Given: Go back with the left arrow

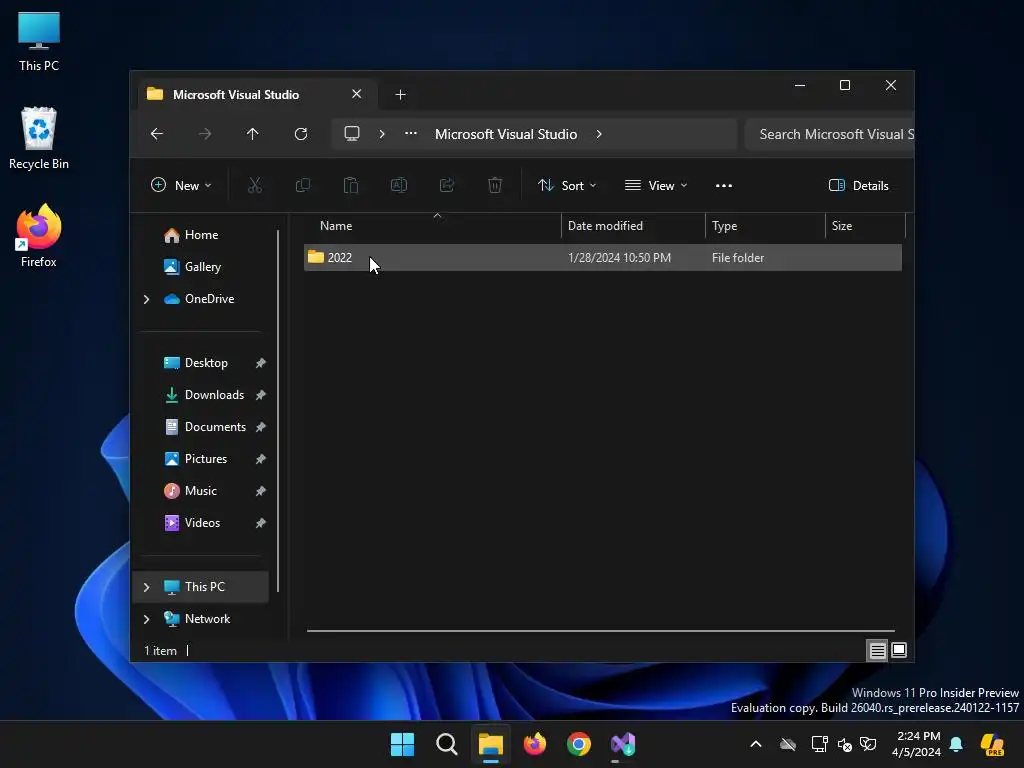Looking at the screenshot, I should click(x=157, y=134).
